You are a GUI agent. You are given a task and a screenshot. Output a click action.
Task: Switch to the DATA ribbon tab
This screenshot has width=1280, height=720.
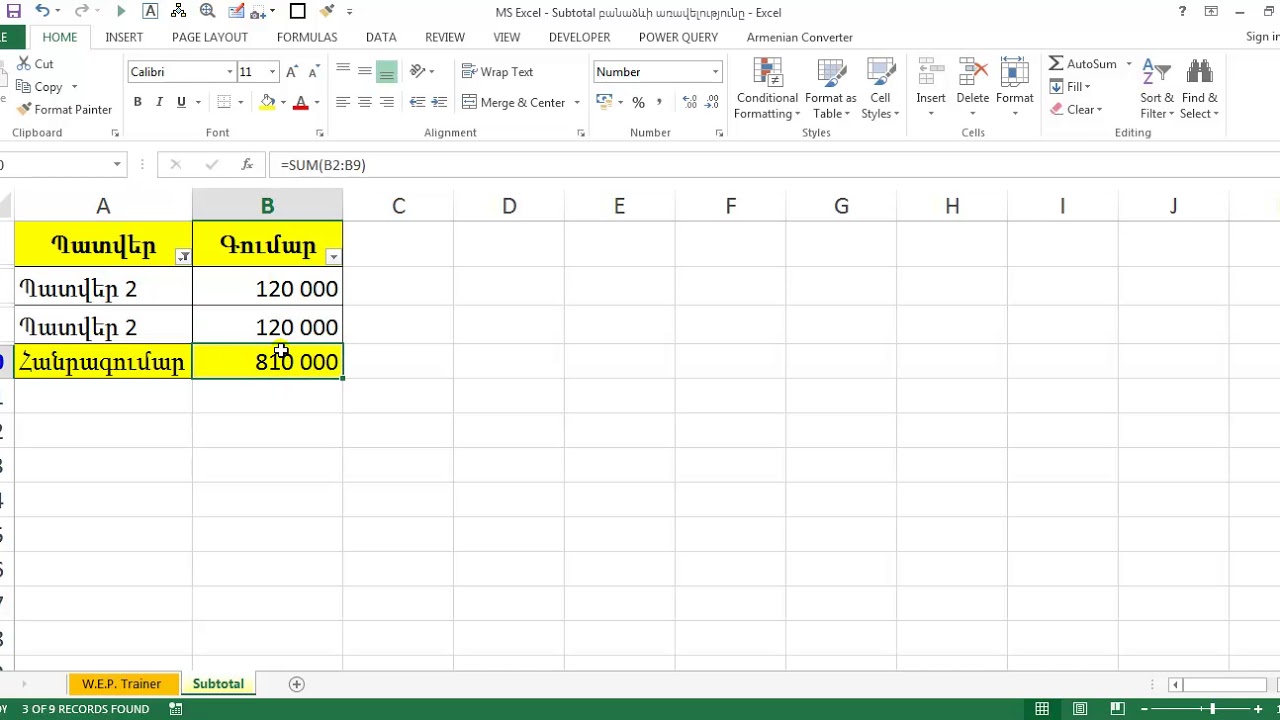pos(381,37)
